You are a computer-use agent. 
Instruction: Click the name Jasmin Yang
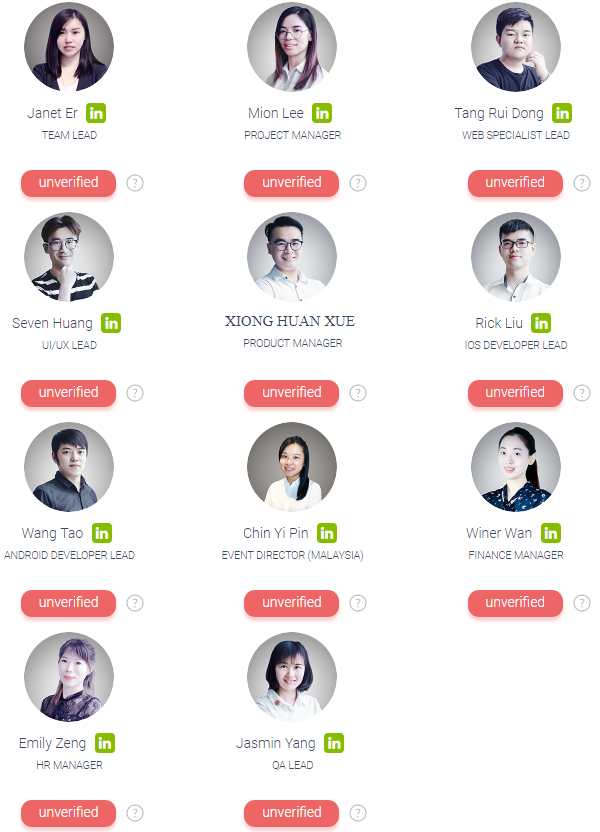pyautogui.click(x=276, y=743)
